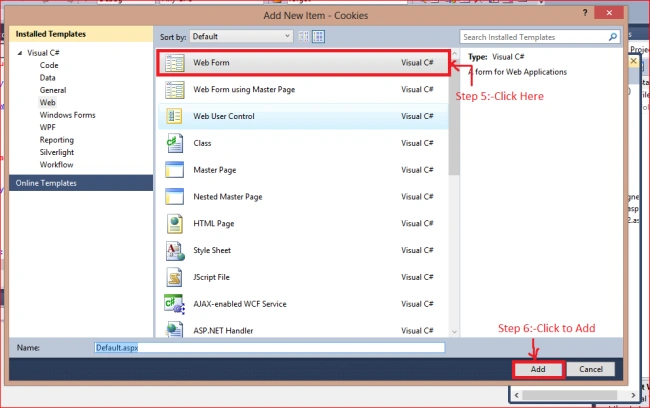Viewport: 650px width, 408px height.
Task: Click the "Class" template name
Action: 202,143
